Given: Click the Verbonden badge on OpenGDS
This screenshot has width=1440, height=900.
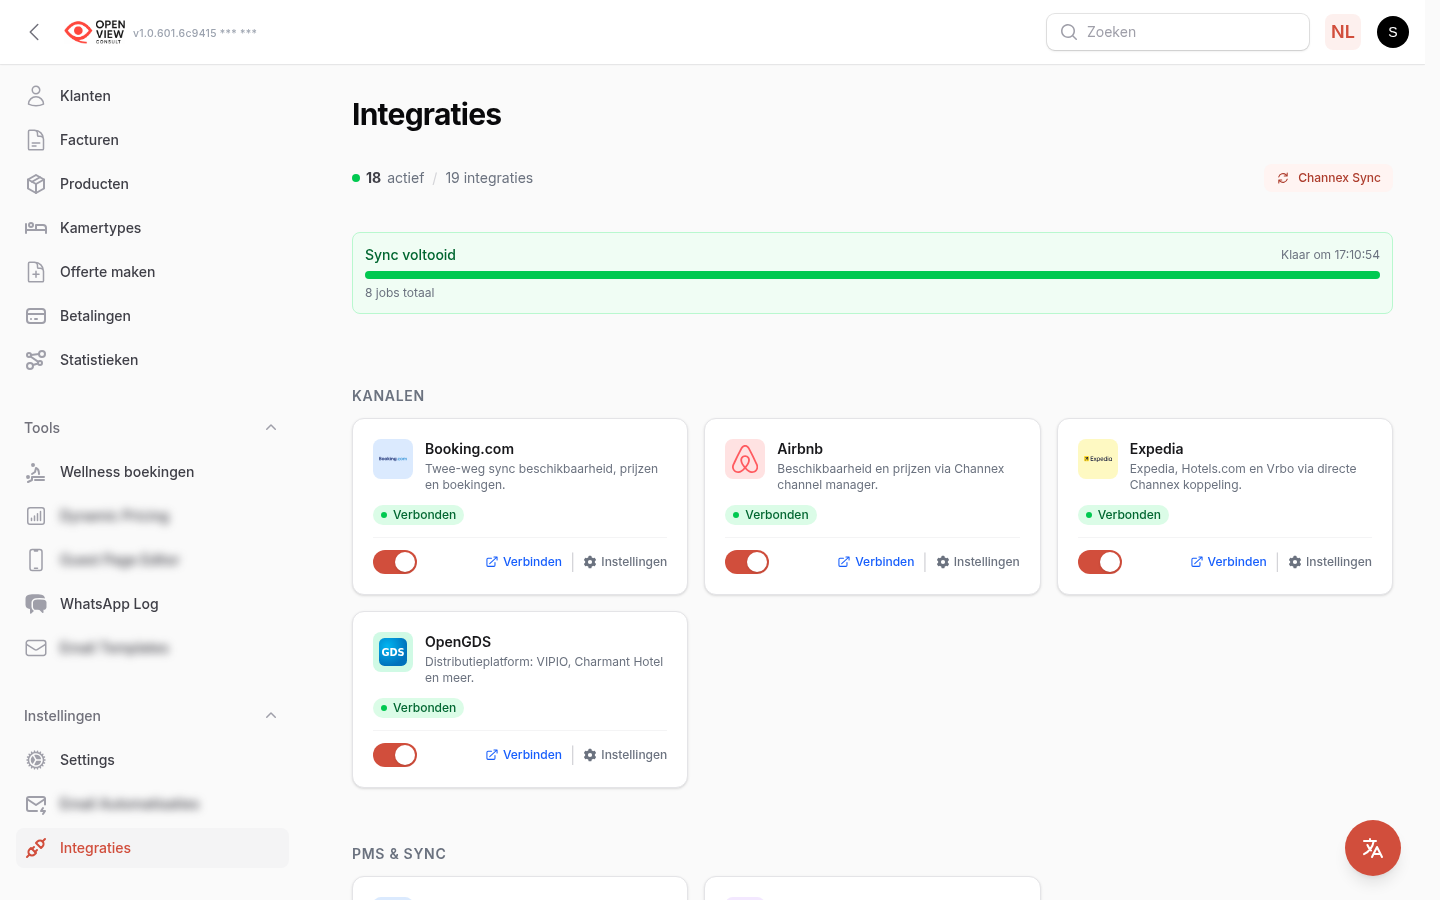Looking at the screenshot, I should [x=418, y=708].
